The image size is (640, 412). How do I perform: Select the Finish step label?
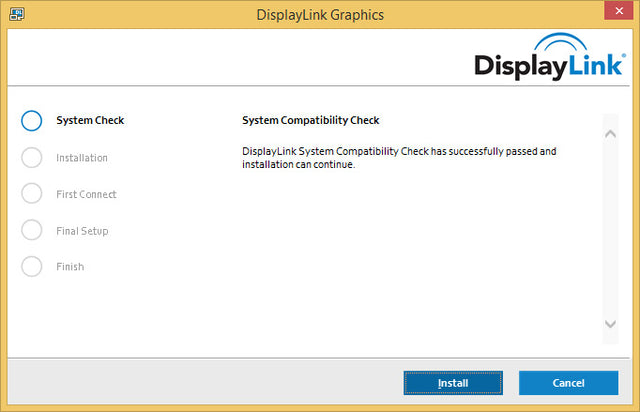[x=70, y=267]
